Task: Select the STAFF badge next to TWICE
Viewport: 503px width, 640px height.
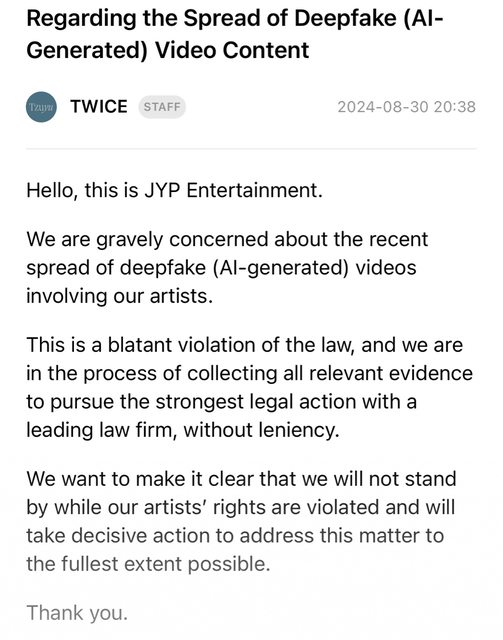Action: (162, 107)
